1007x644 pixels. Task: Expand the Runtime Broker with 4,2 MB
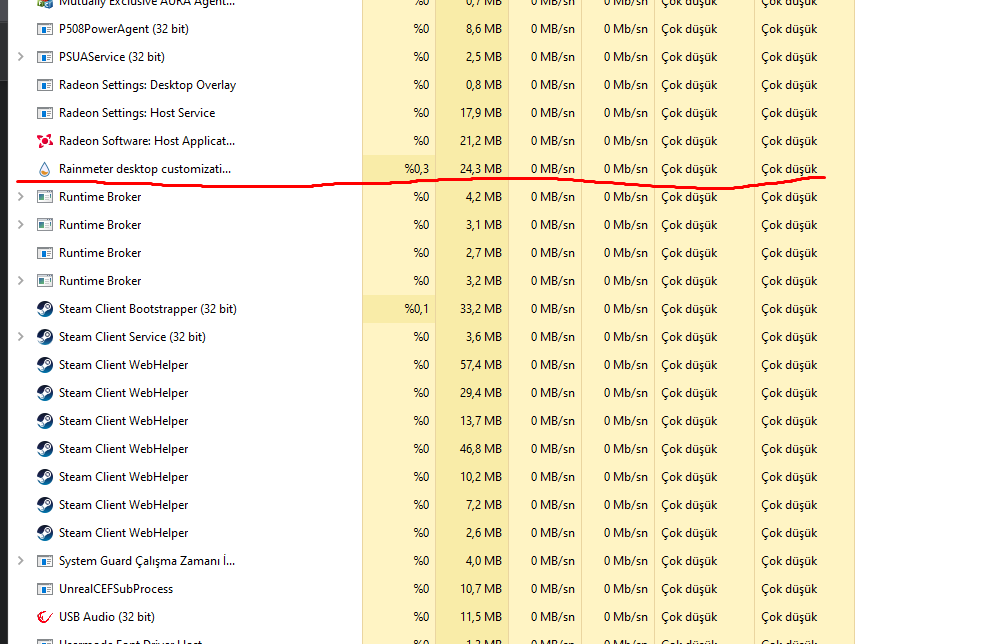tap(21, 197)
